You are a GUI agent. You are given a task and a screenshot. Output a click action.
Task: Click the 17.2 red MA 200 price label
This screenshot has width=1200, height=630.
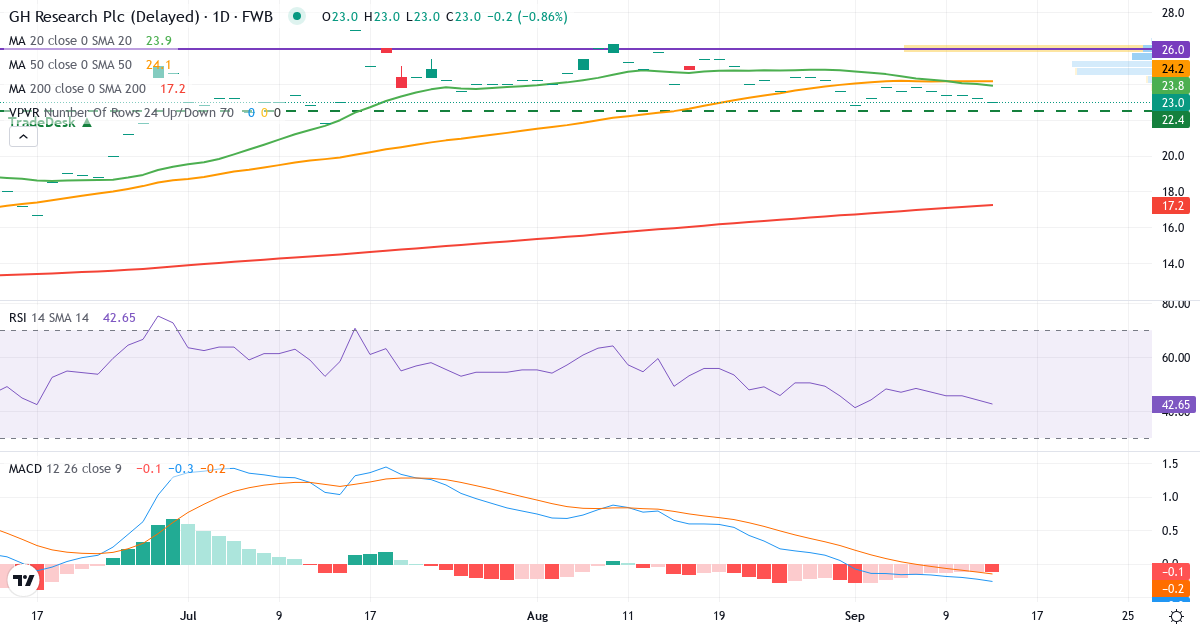coord(1172,205)
